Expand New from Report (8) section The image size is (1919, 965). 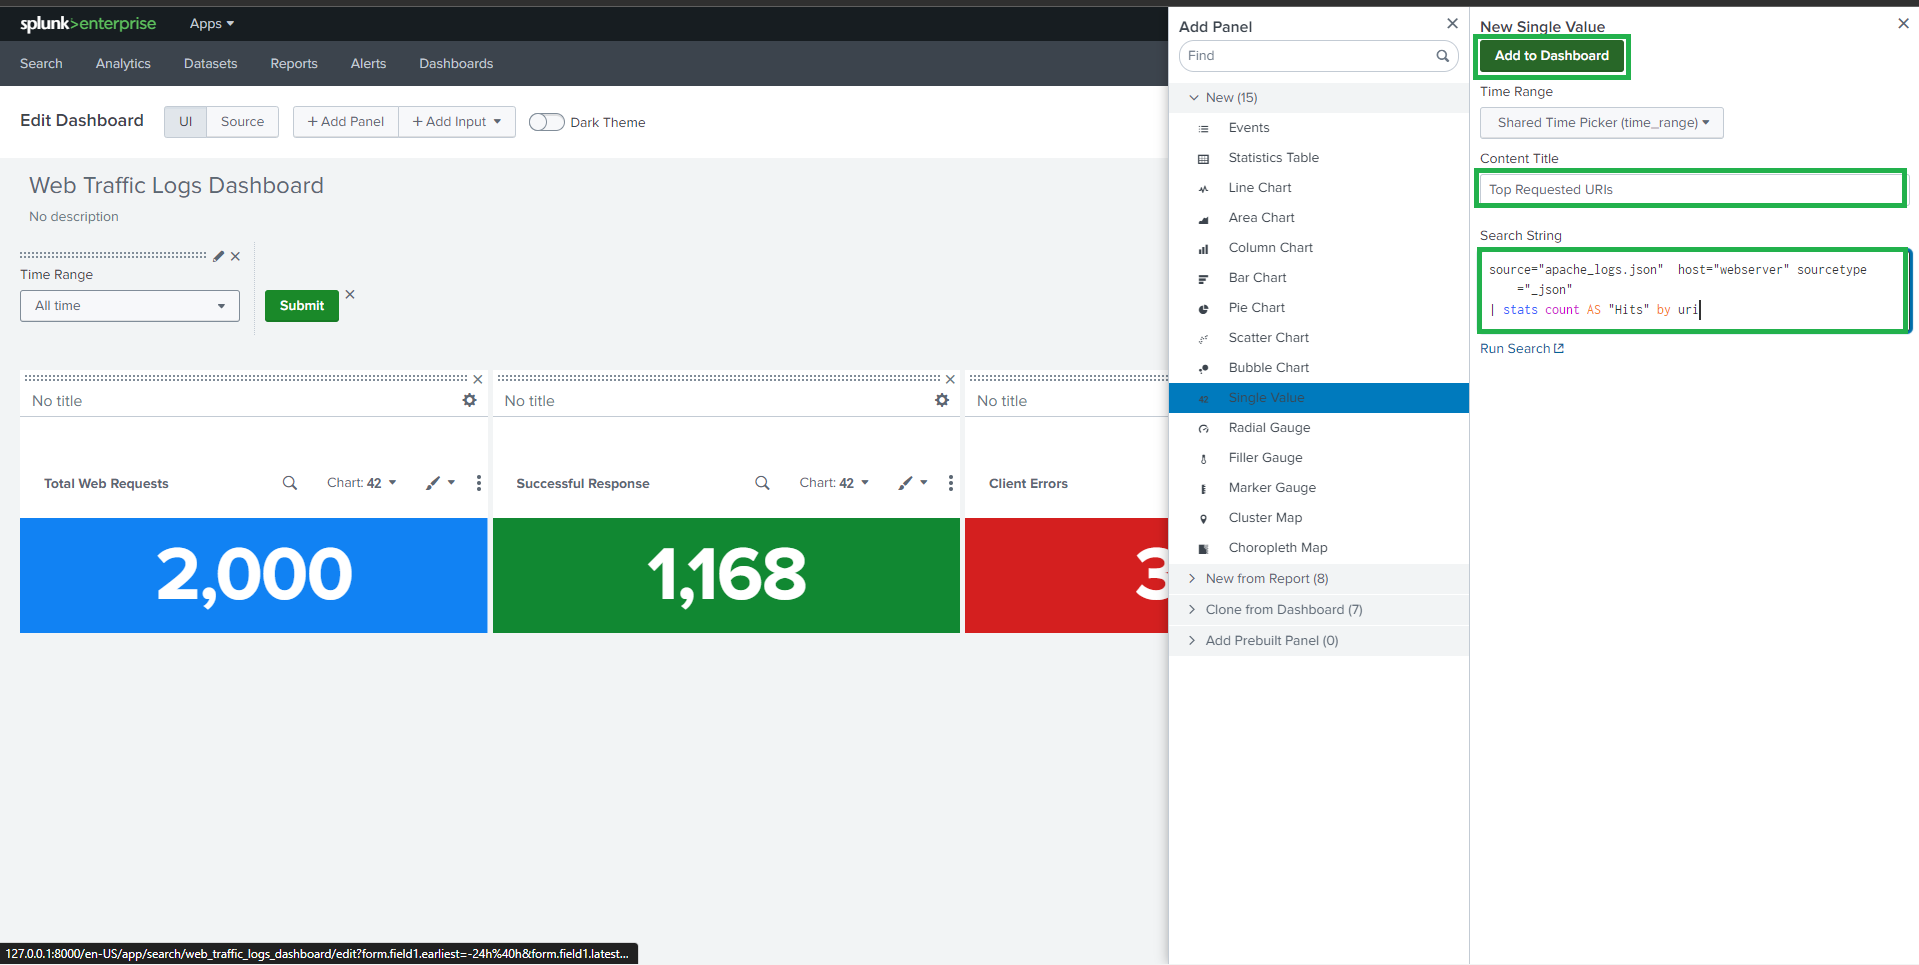(1319, 579)
